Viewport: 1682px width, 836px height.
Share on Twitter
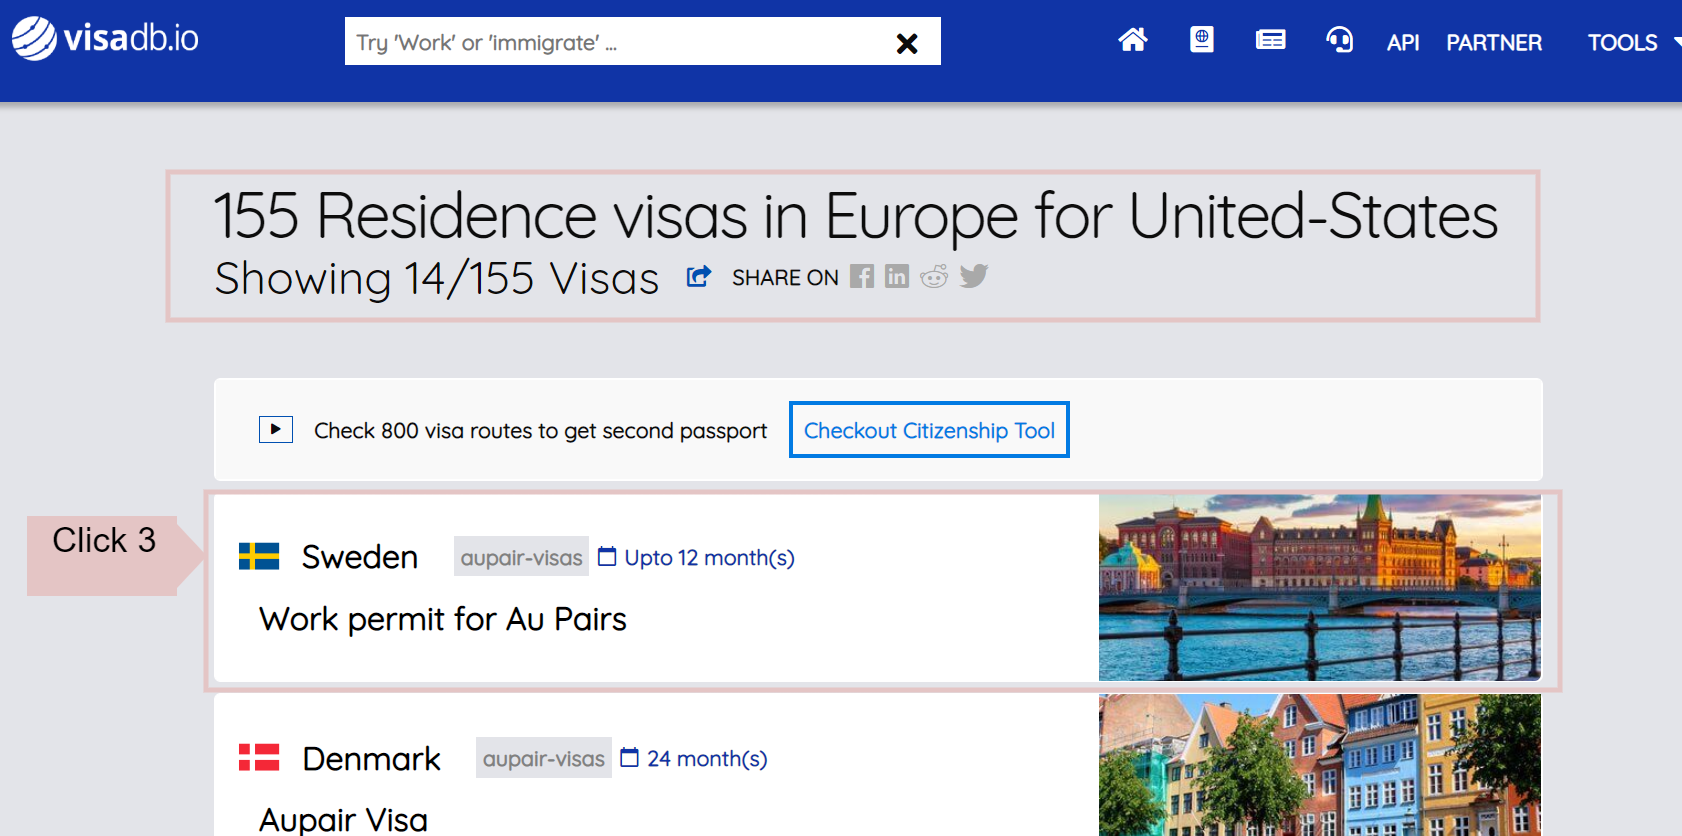coord(973,276)
